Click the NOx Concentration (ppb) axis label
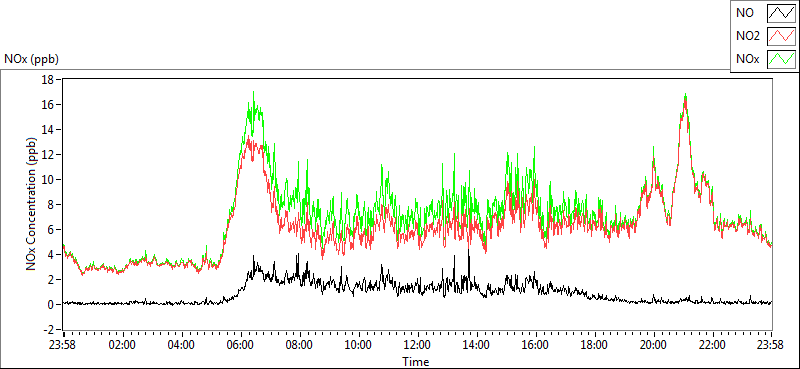The image size is (800, 369). 32,204
